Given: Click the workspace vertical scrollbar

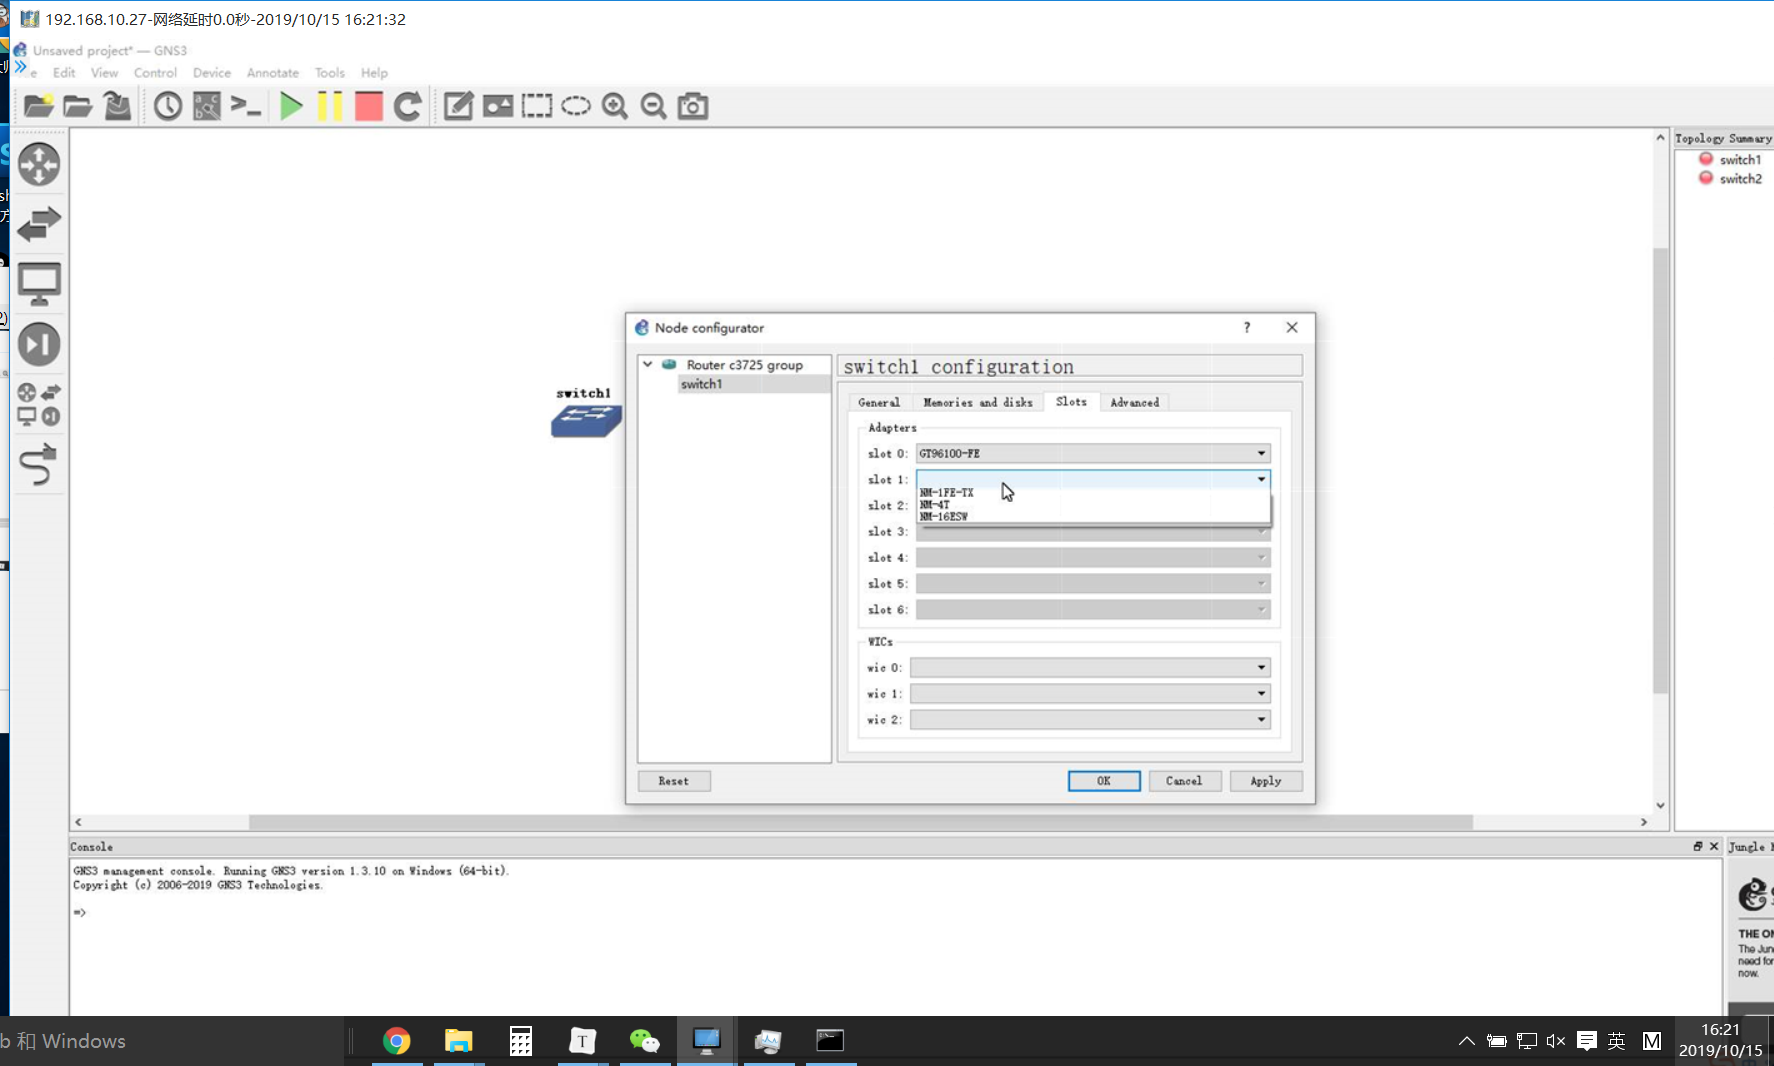Looking at the screenshot, I should pos(1660,470).
